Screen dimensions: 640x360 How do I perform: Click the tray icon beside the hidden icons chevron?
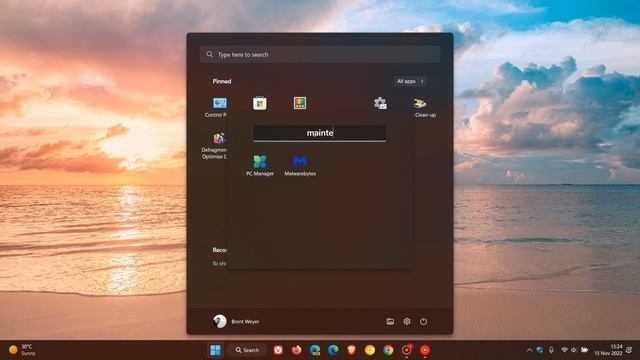click(540, 350)
